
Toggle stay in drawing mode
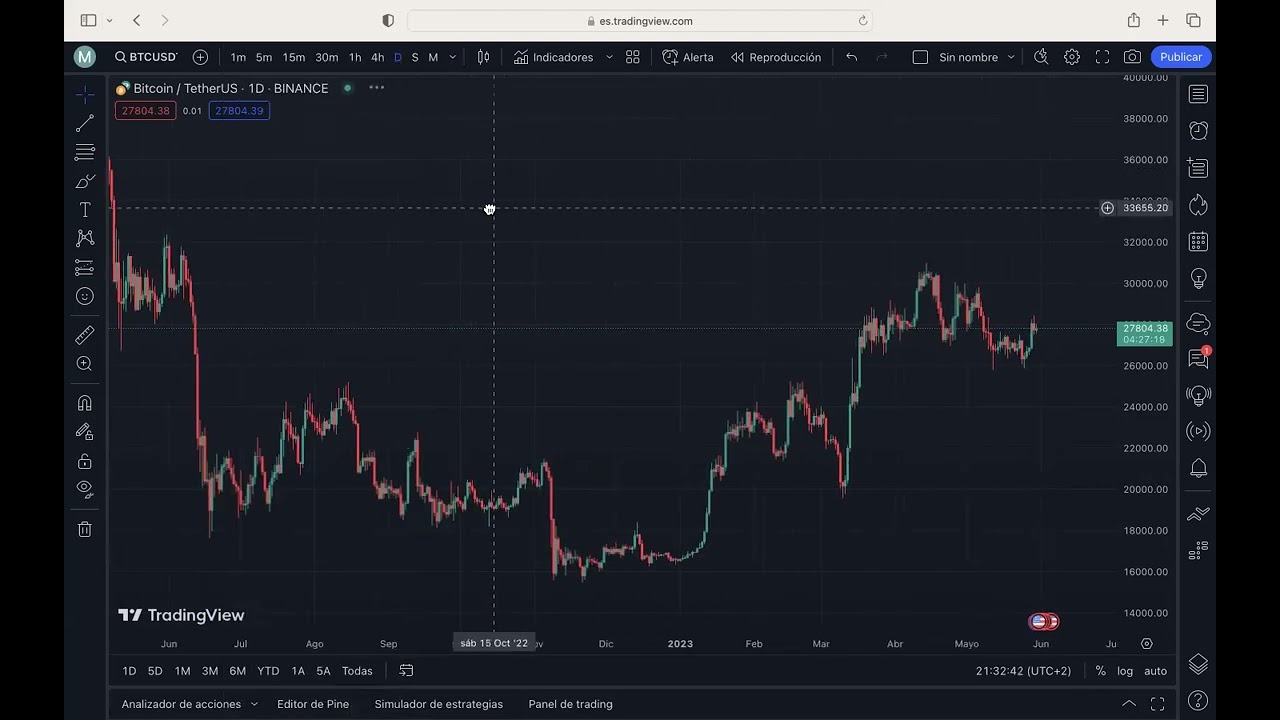coord(85,432)
